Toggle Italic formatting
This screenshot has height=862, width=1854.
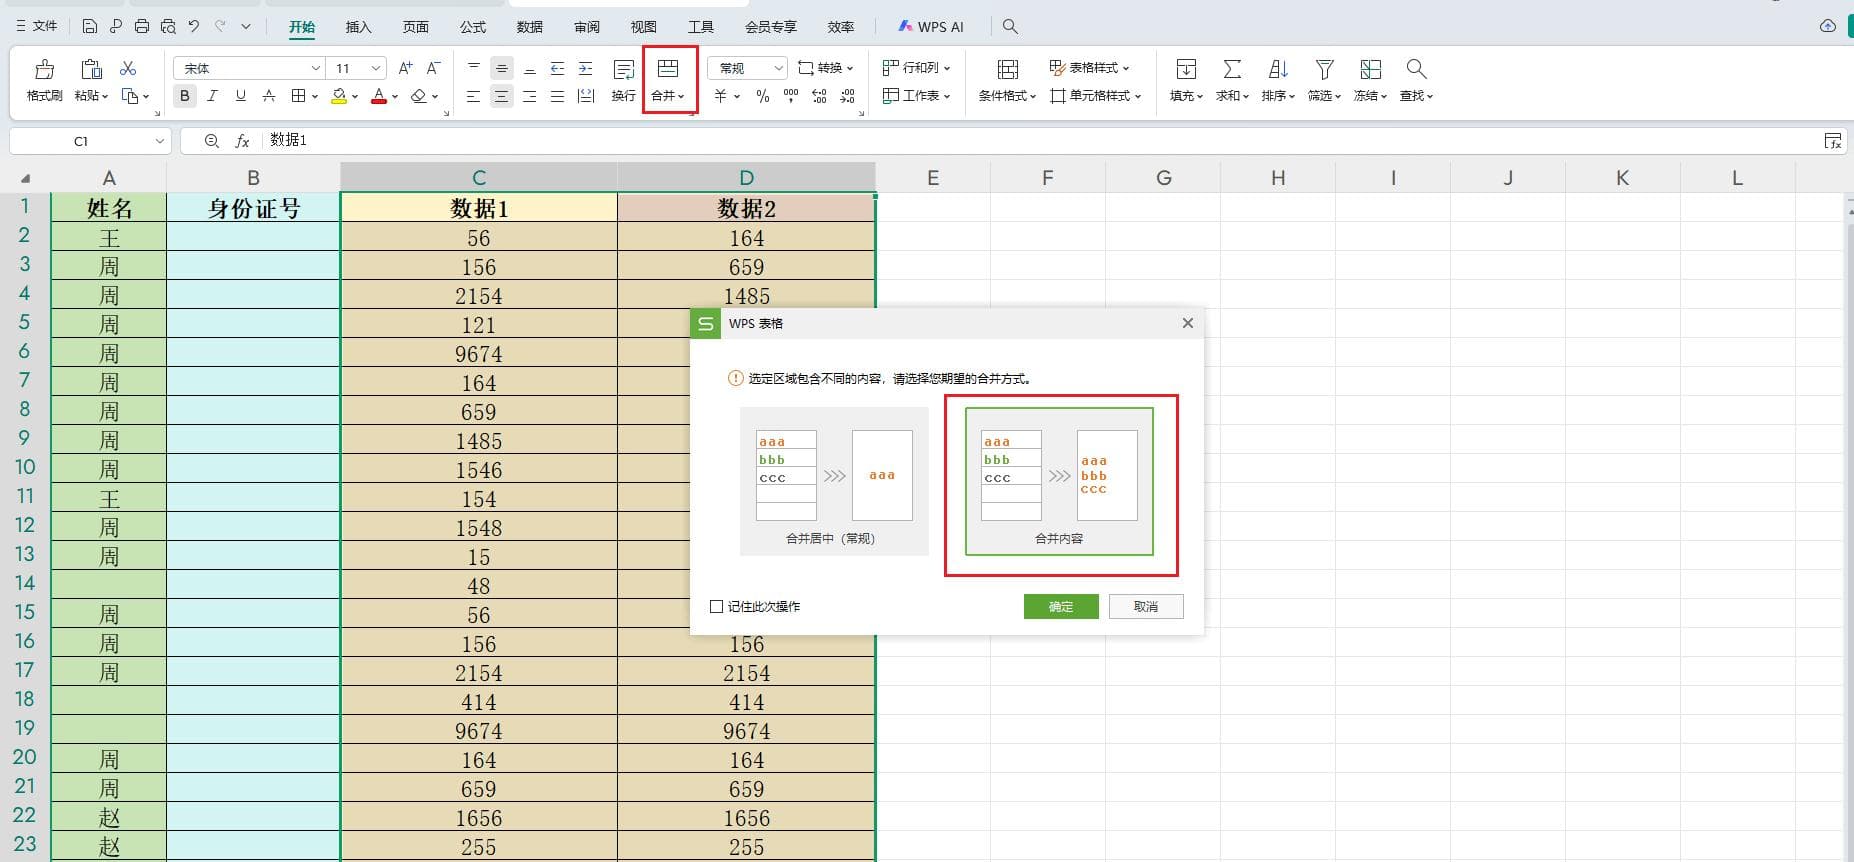212,96
